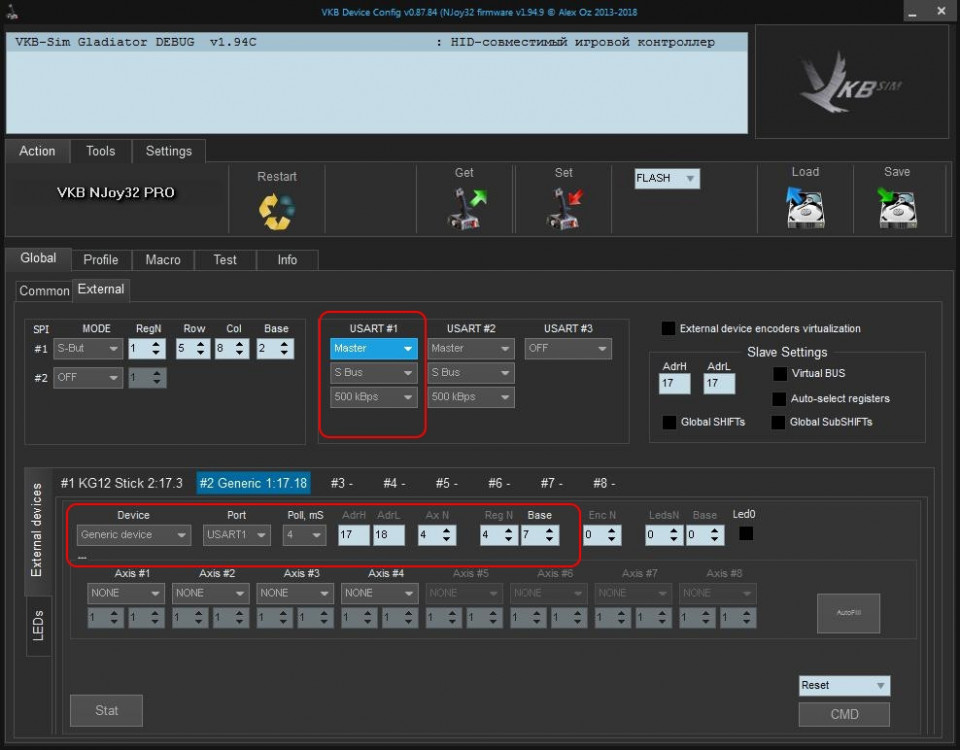Click the Stat button

click(106, 710)
